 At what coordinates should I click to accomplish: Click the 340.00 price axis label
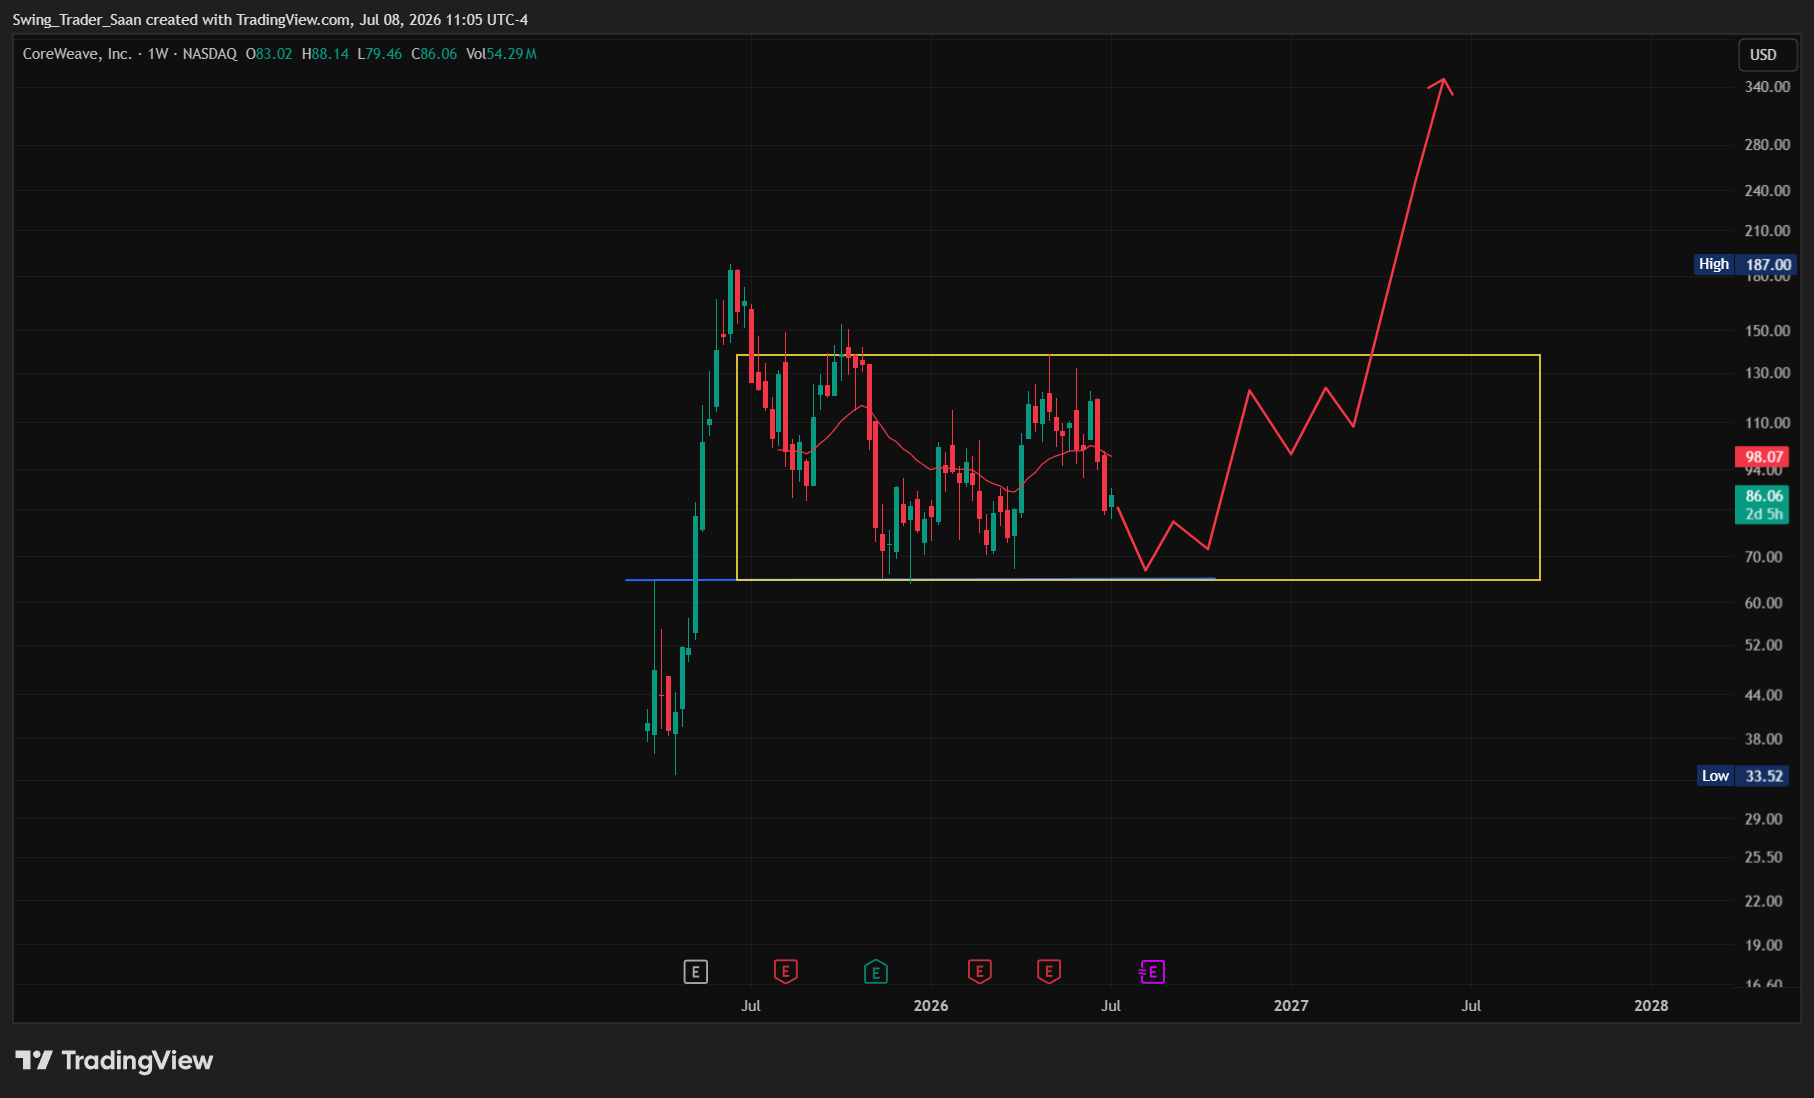tap(1767, 87)
